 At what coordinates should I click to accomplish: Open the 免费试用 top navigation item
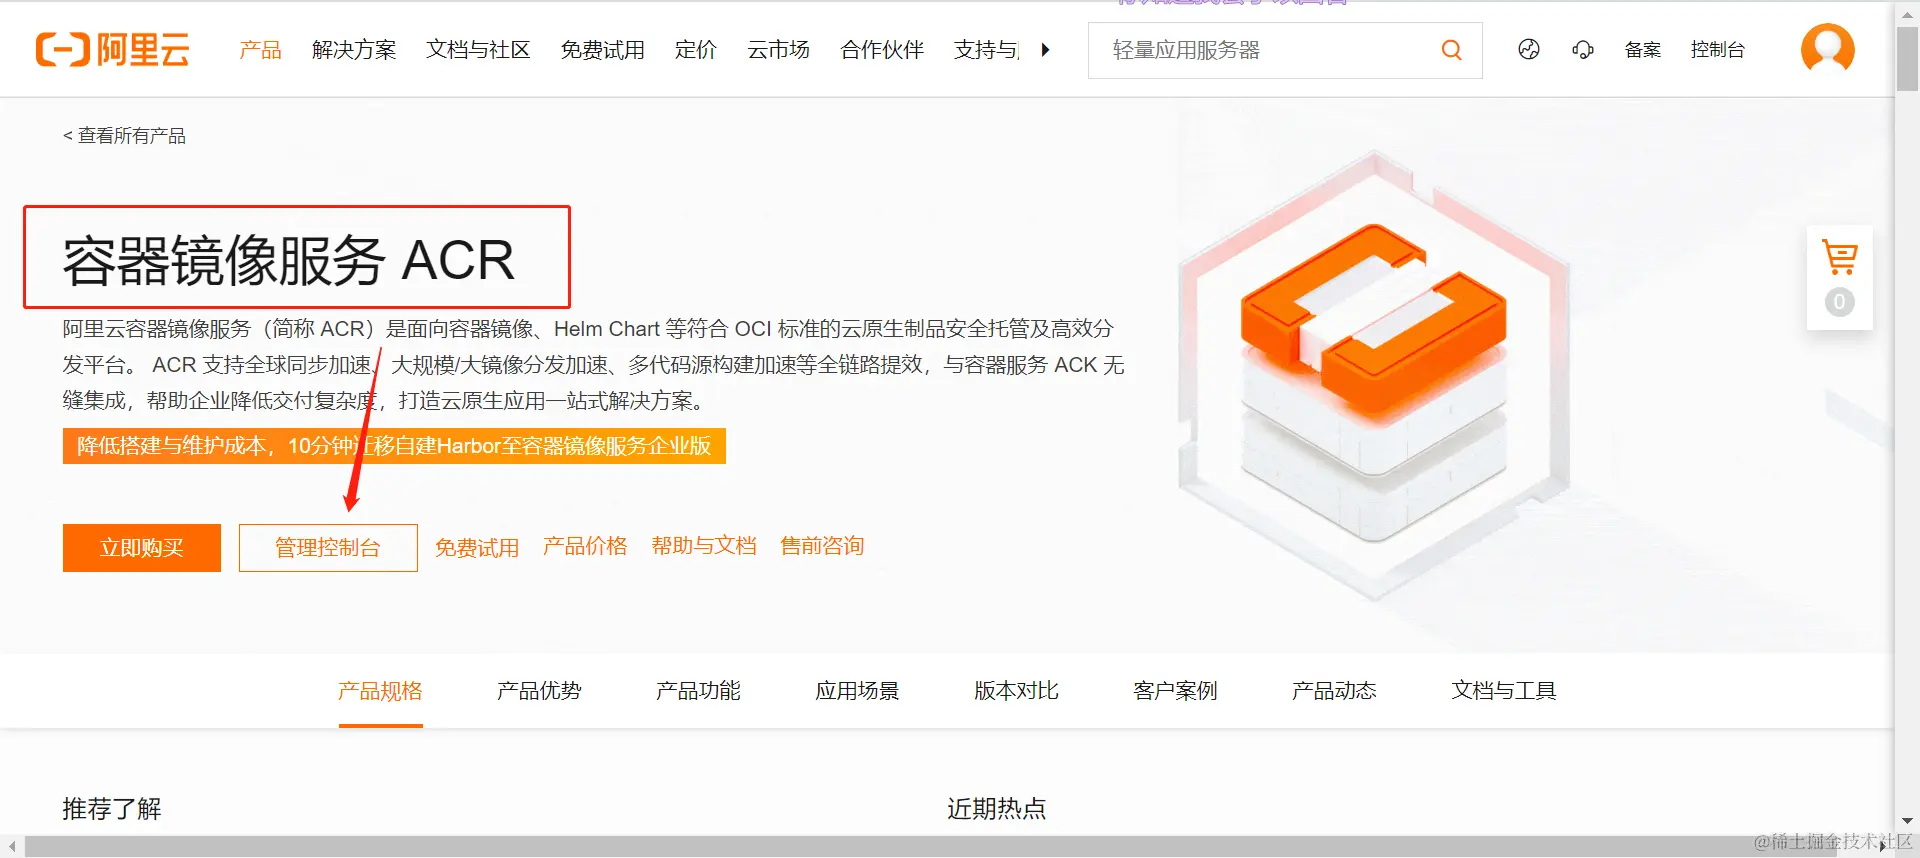(602, 50)
